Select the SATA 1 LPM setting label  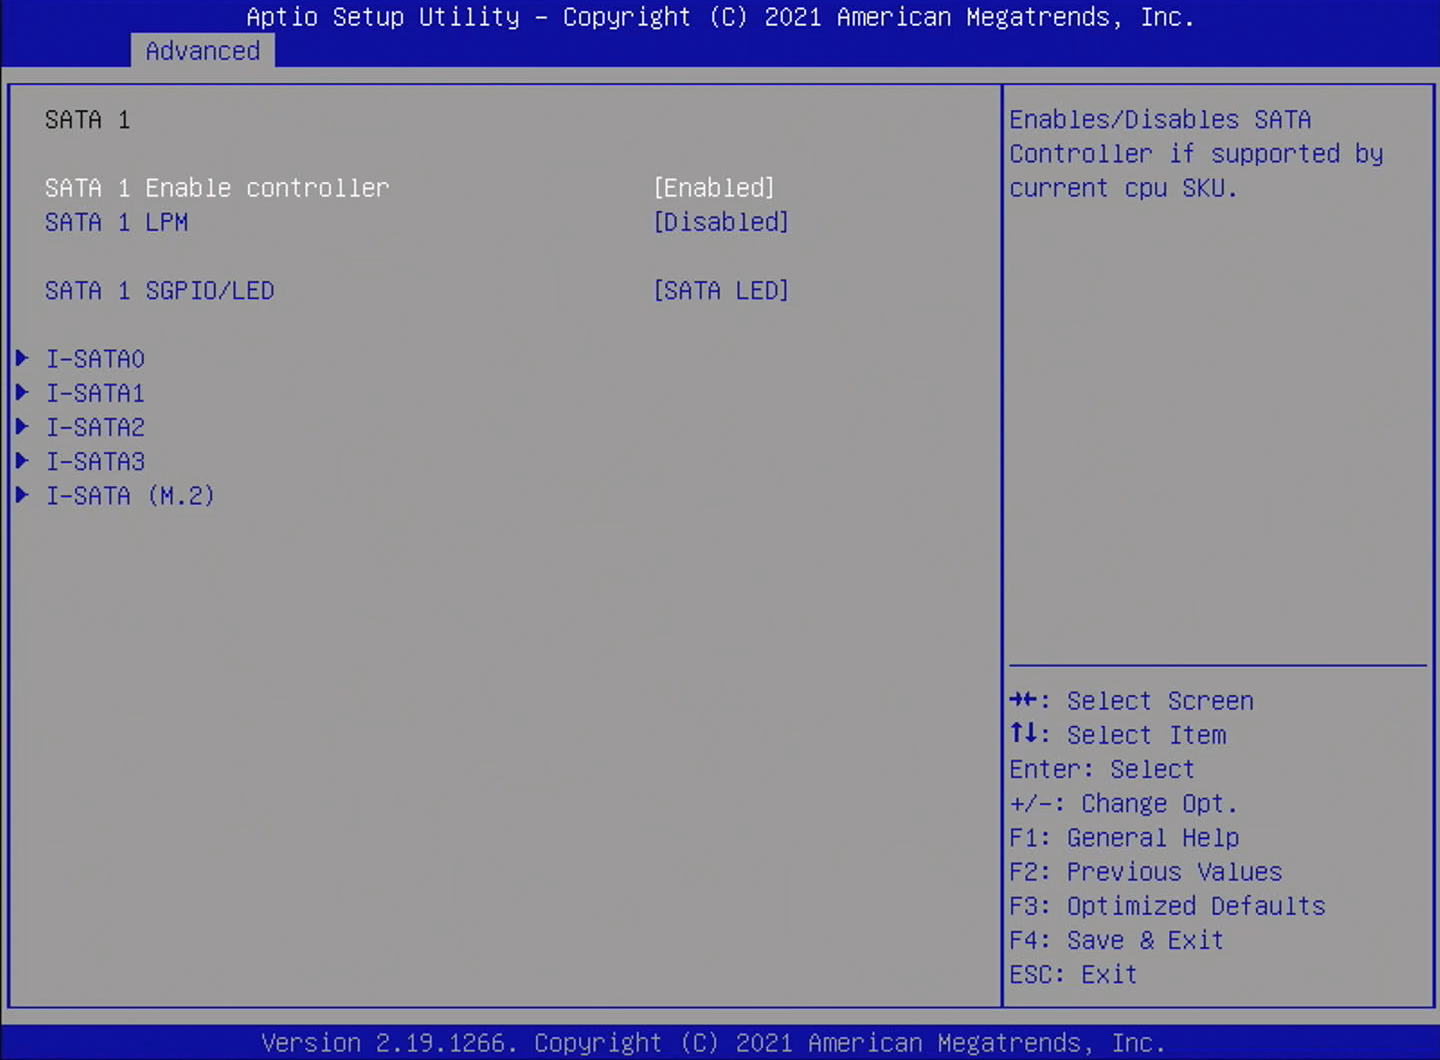[116, 222]
